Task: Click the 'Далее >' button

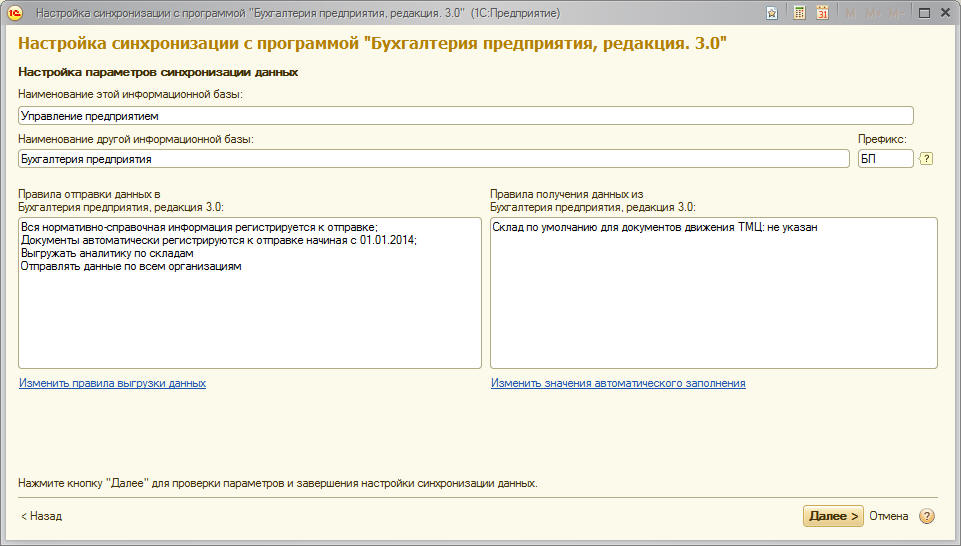Action: pos(832,516)
